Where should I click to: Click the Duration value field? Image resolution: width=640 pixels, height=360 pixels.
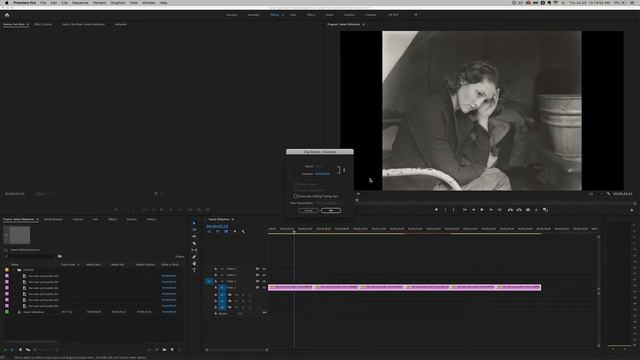pos(322,174)
